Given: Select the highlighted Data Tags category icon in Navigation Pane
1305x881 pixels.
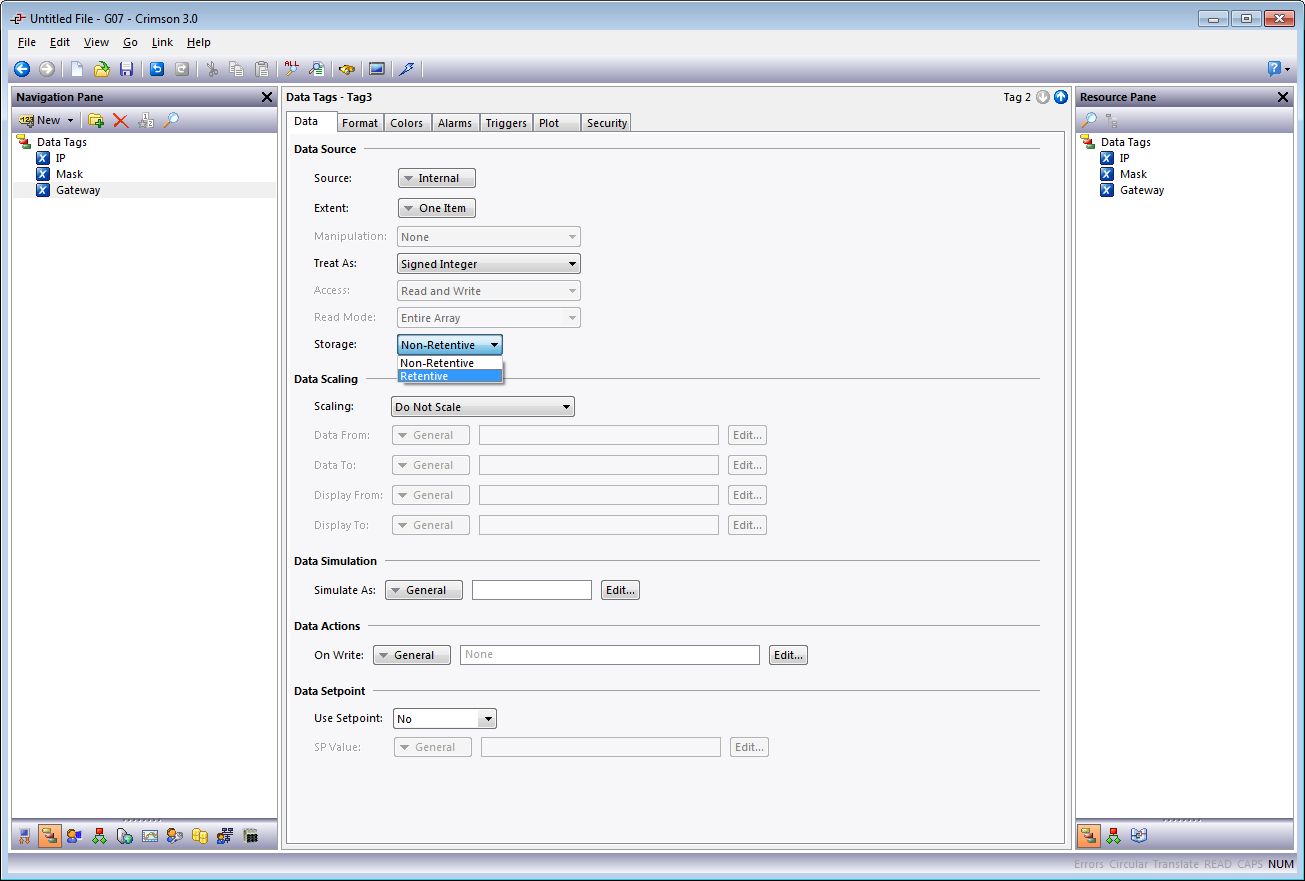Looking at the screenshot, I should (x=49, y=836).
